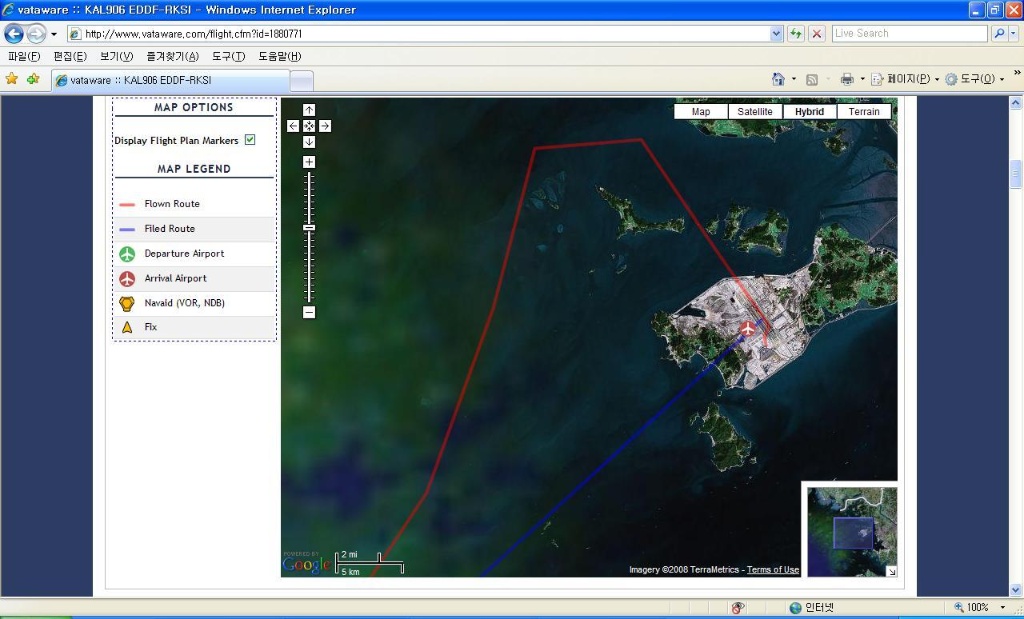Pan the map up with the arrow
The height and width of the screenshot is (619, 1024).
pyautogui.click(x=309, y=110)
